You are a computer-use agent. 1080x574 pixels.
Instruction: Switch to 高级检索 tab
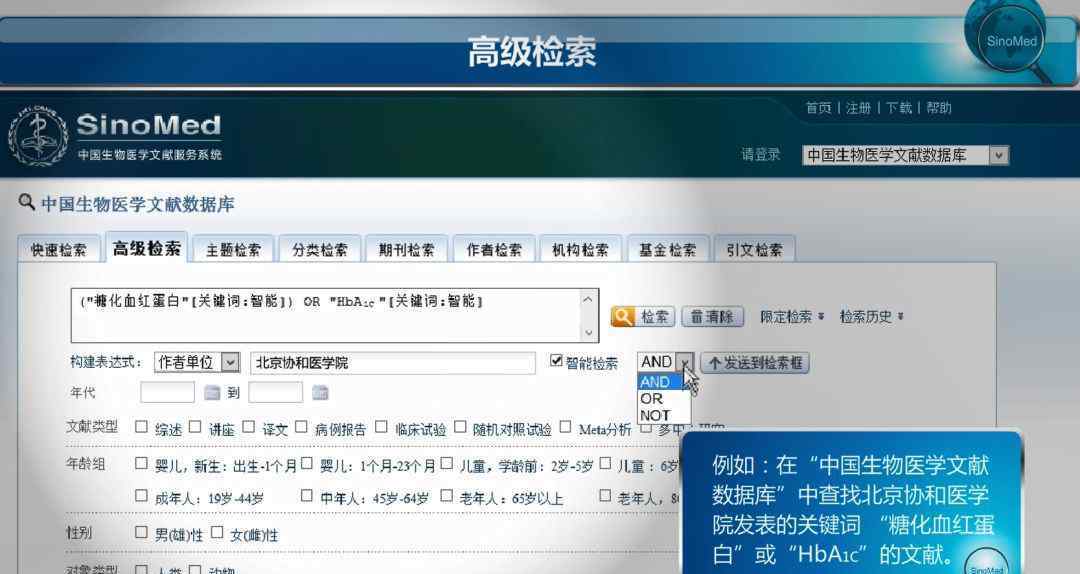[147, 247]
